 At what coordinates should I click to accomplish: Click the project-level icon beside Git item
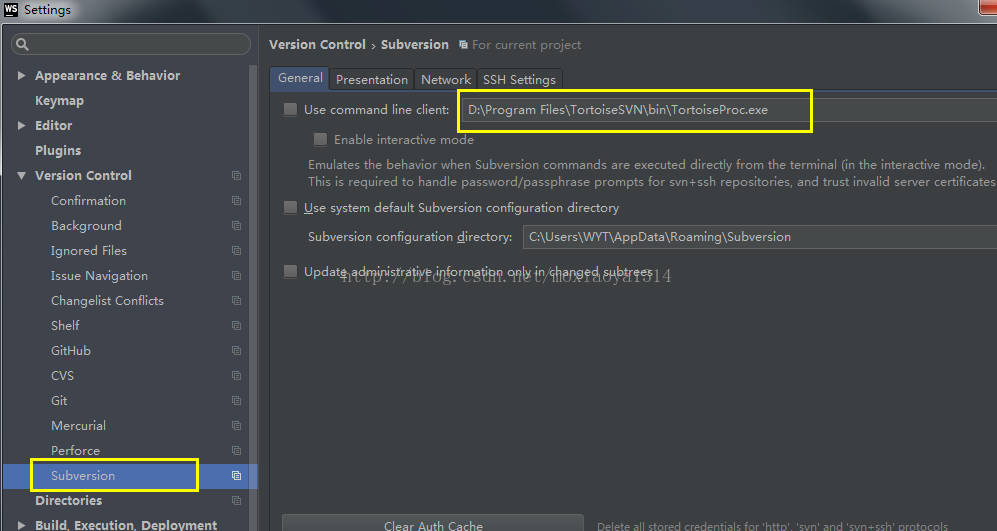(237, 401)
